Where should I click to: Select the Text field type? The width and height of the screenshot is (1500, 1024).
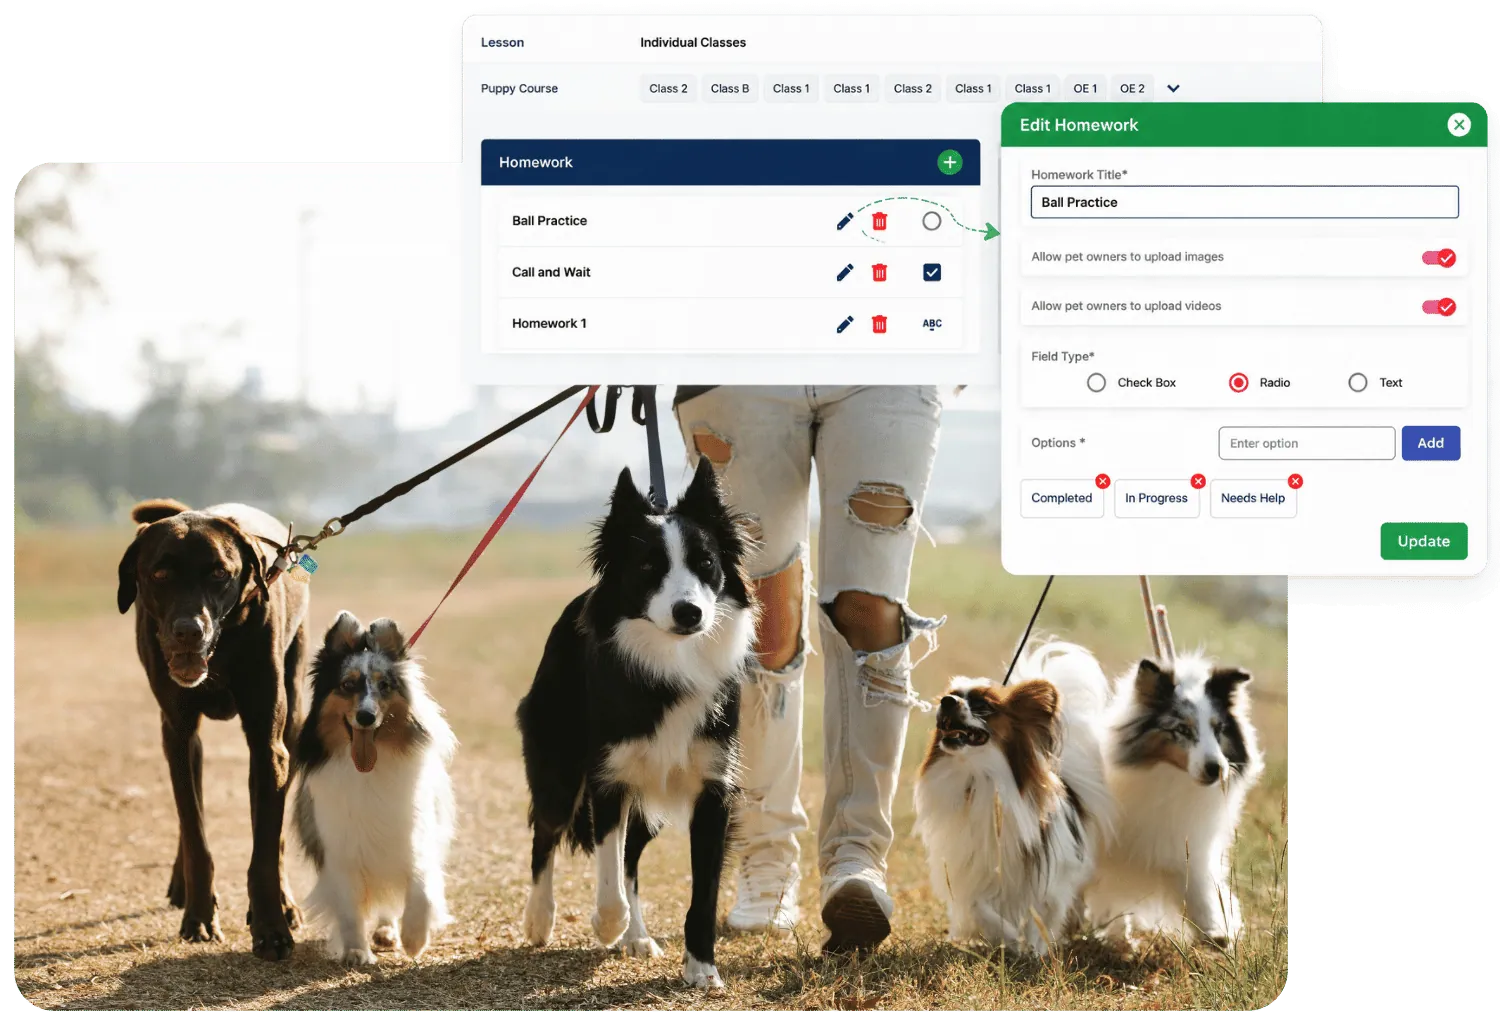1357,383
